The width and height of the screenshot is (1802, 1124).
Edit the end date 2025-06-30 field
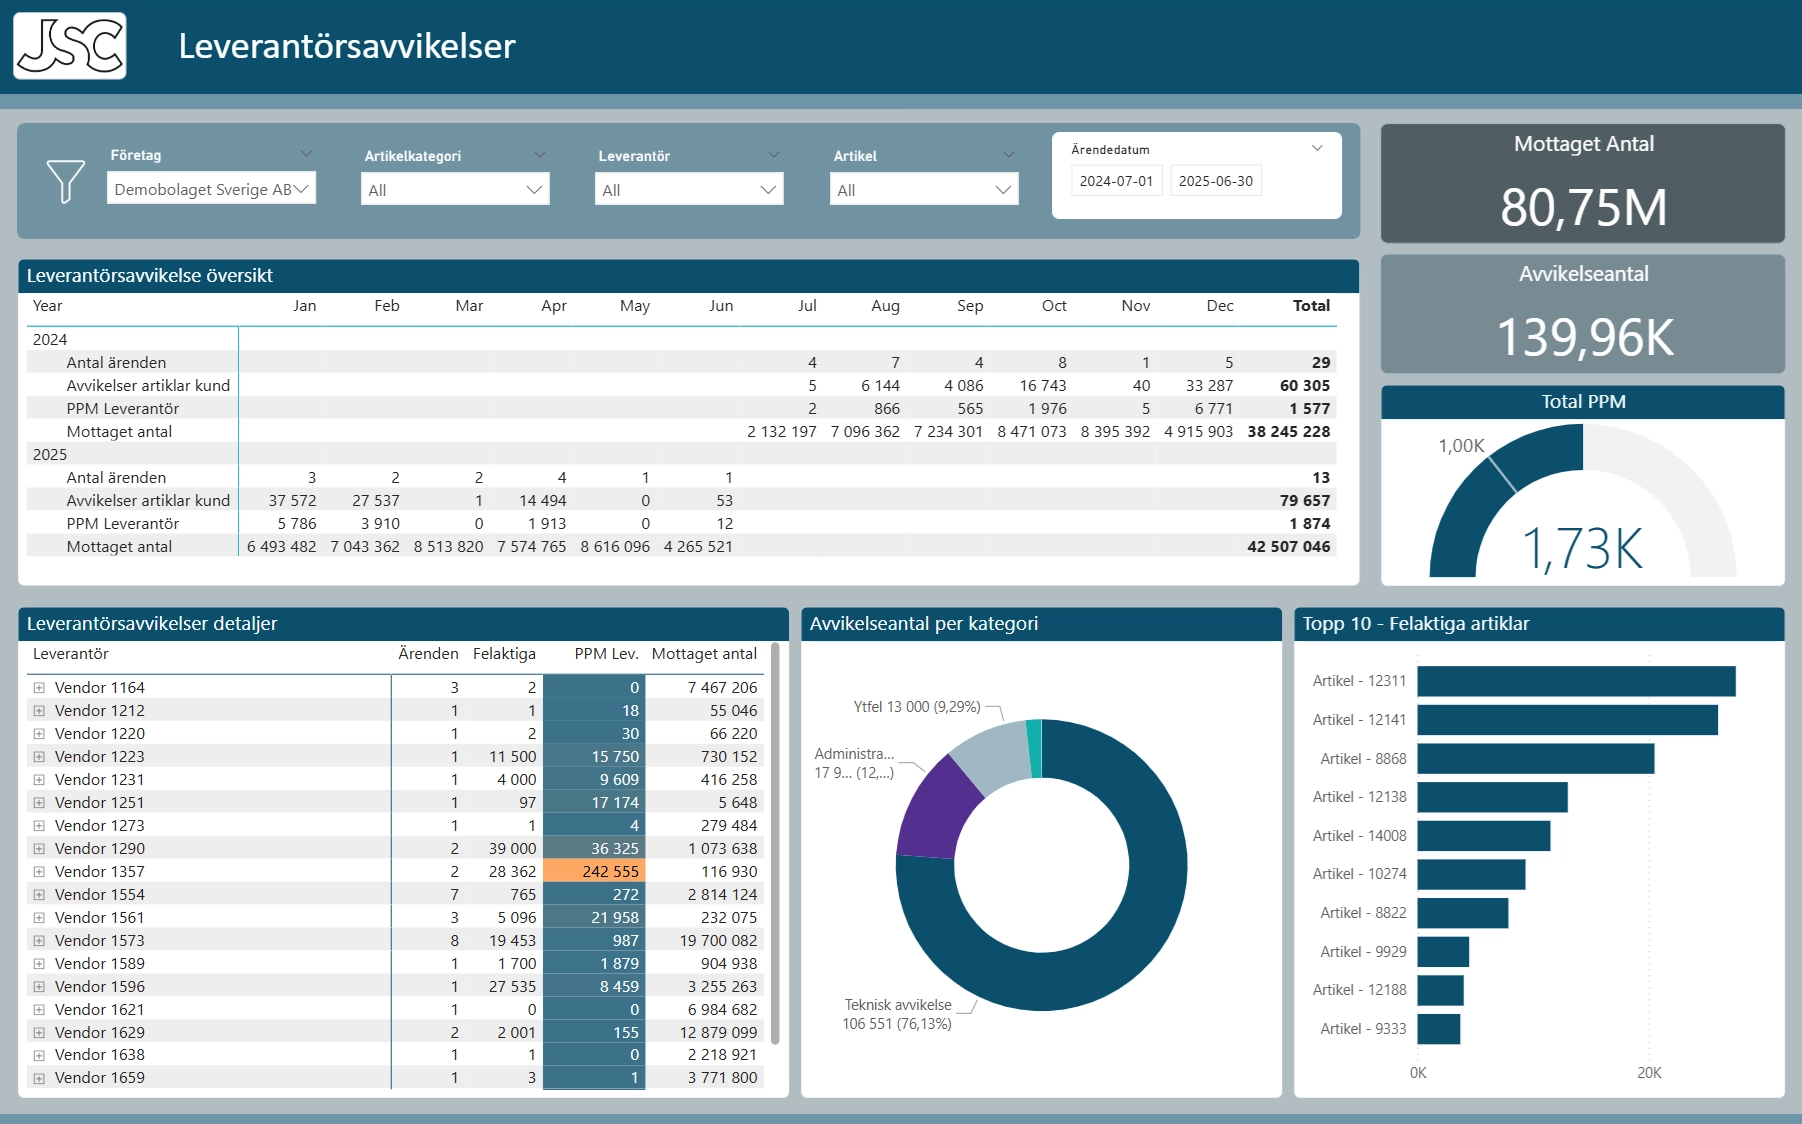pyautogui.click(x=1215, y=181)
